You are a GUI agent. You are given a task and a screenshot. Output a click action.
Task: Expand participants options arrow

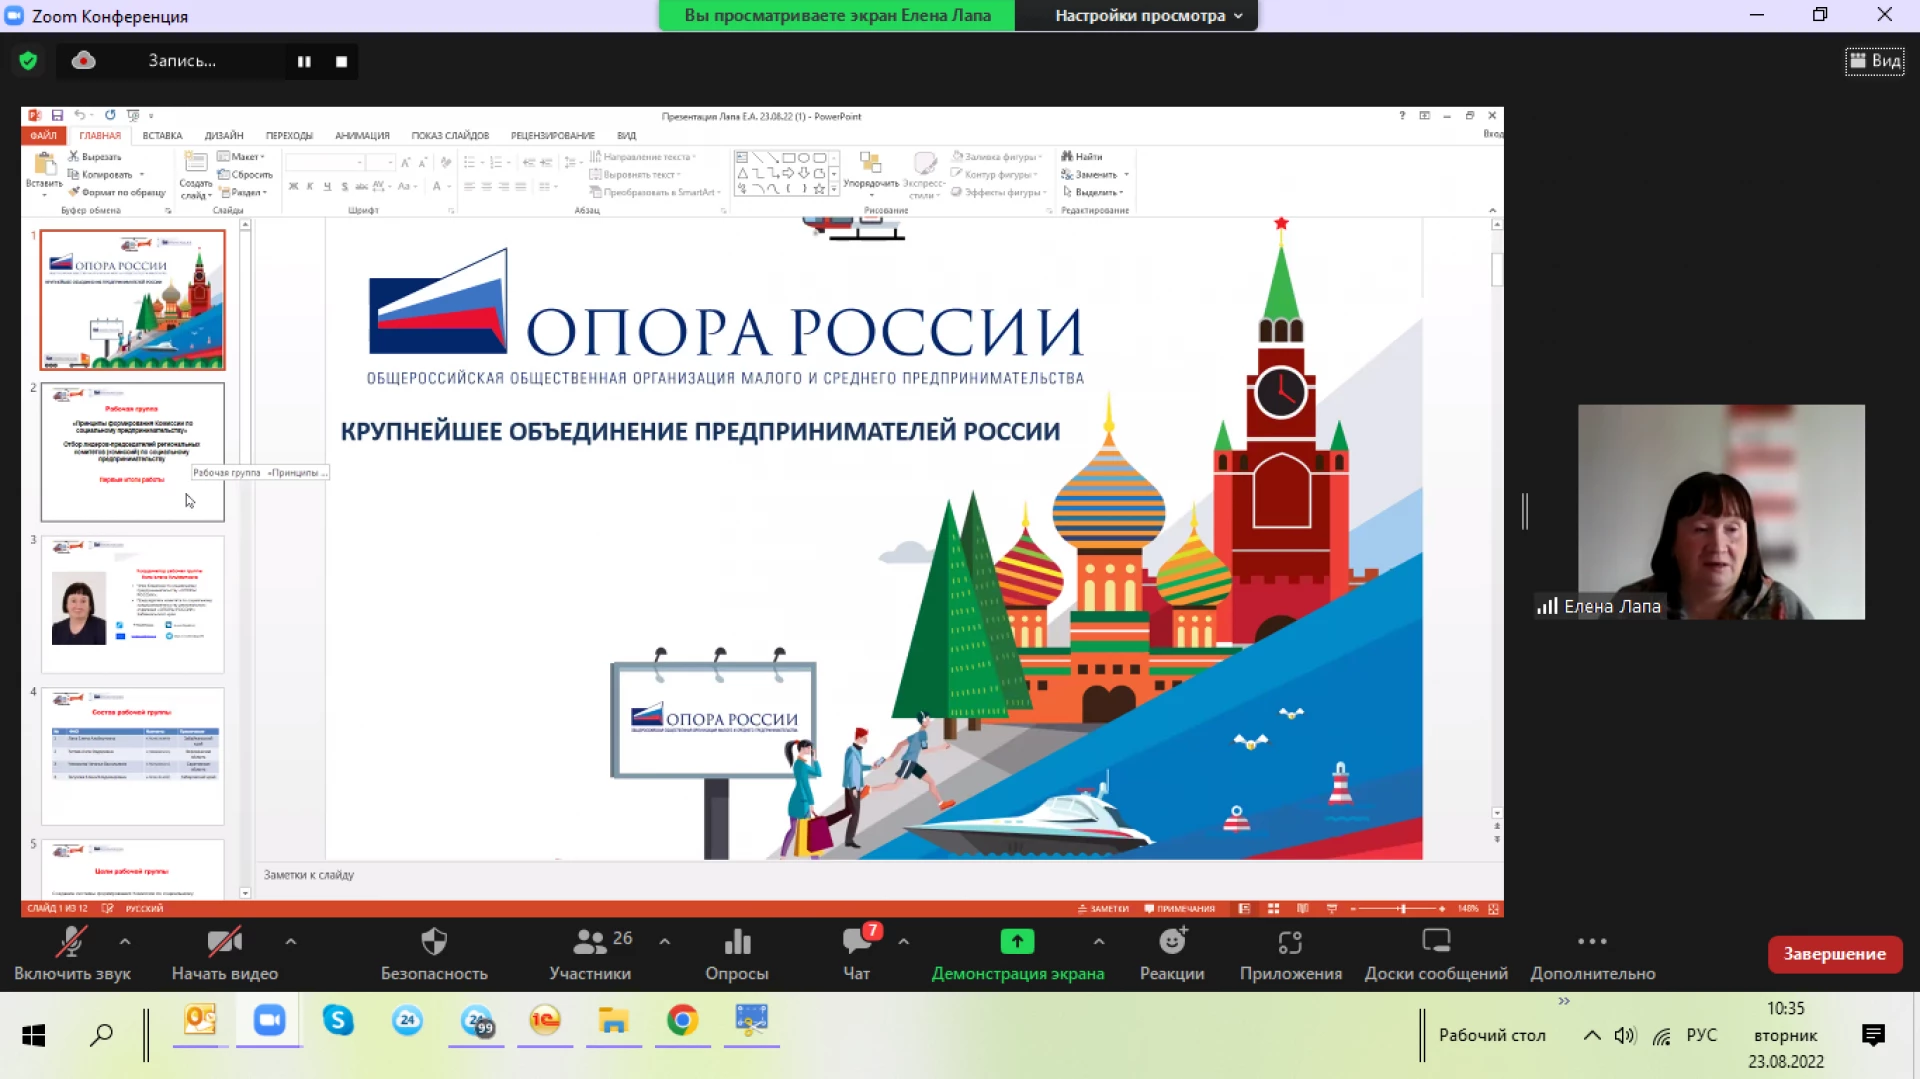pyautogui.click(x=665, y=941)
